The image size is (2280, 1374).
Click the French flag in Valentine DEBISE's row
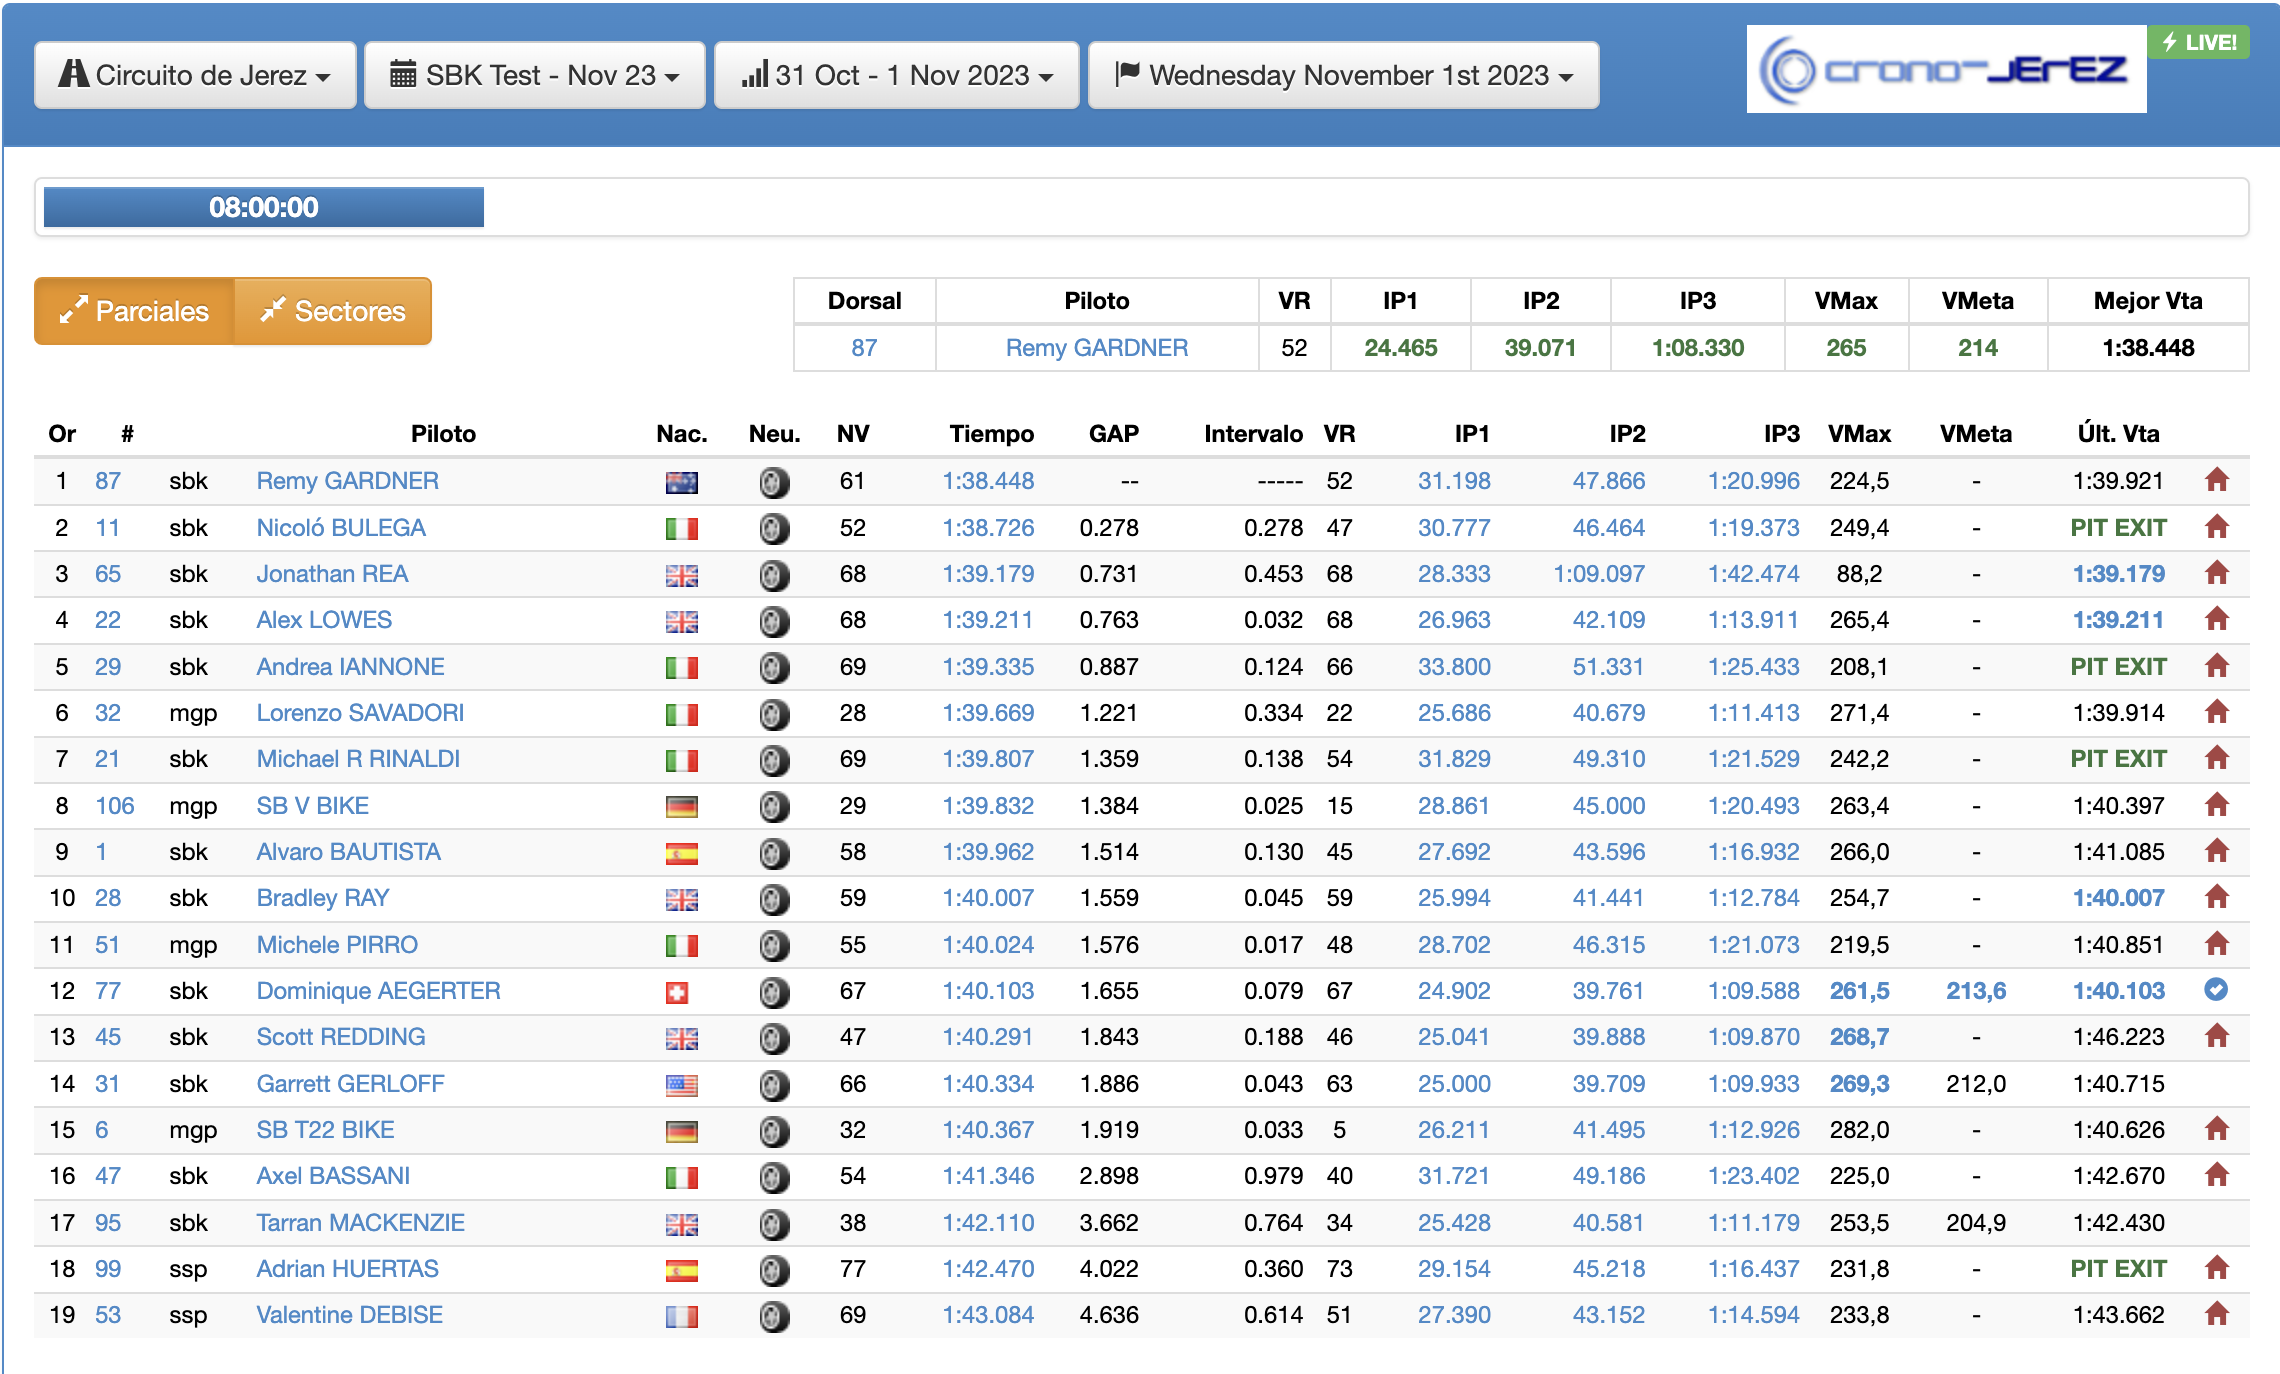tap(682, 1317)
